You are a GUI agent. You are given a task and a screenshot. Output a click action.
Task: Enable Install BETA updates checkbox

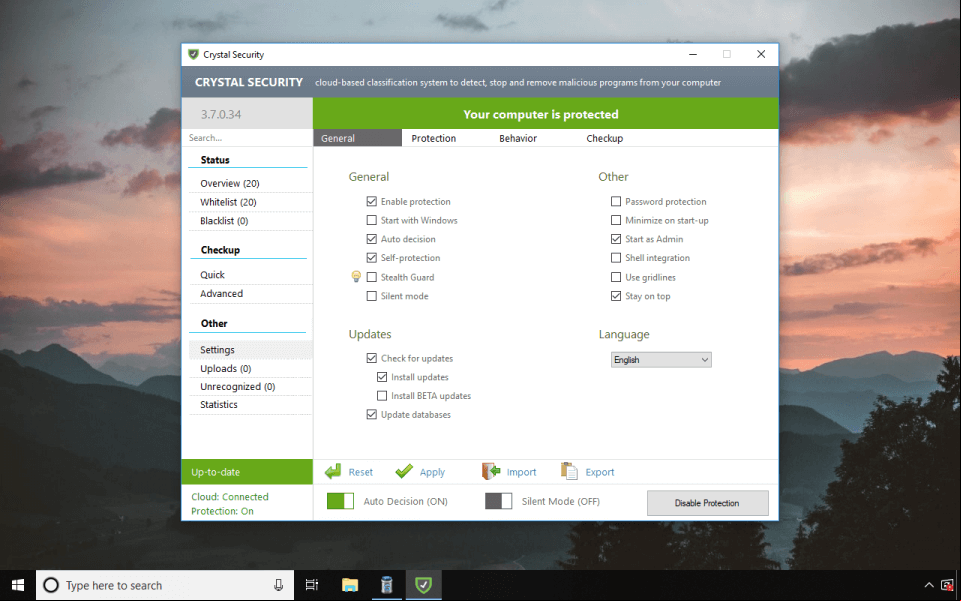click(x=382, y=396)
